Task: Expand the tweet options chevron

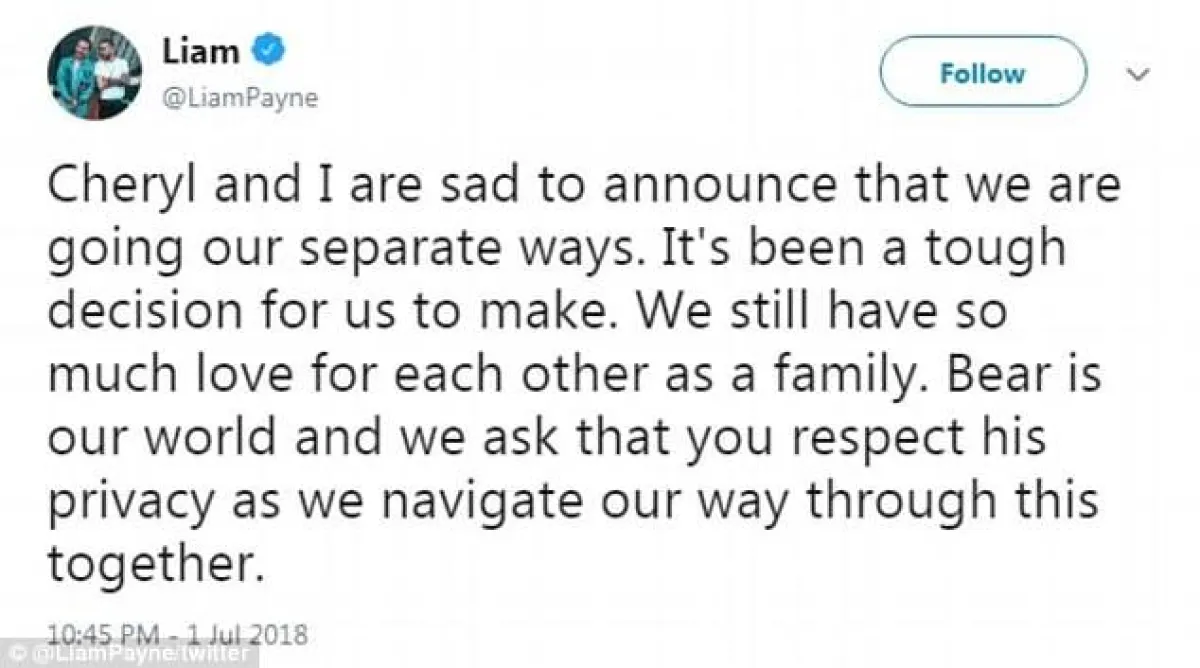Action: point(1135,73)
